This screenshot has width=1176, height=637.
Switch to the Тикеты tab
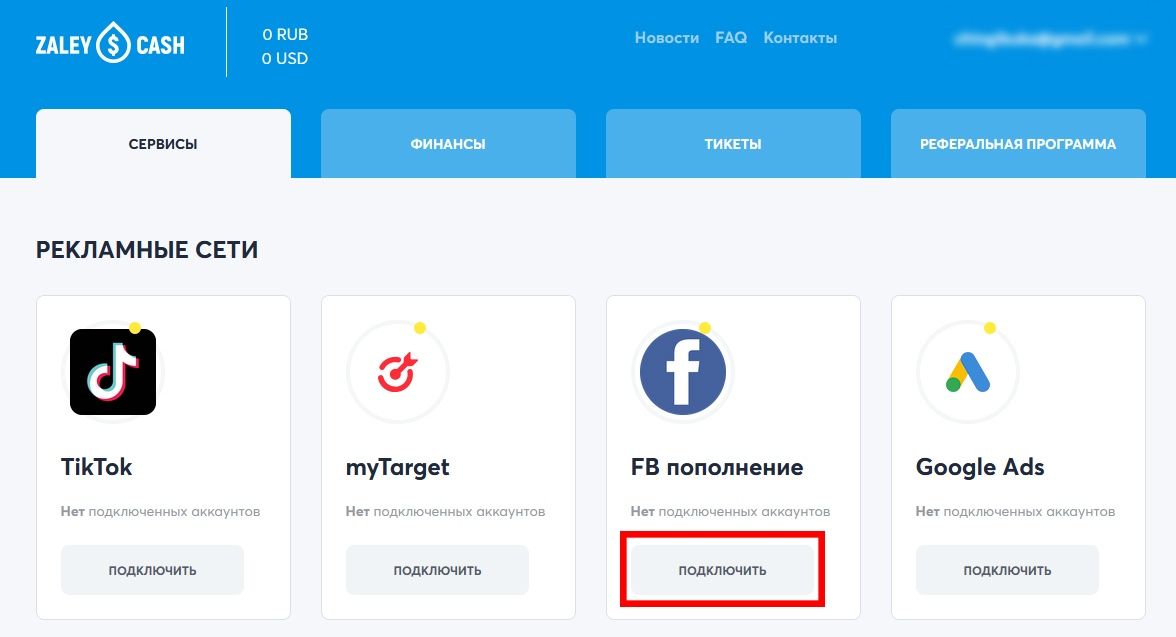point(733,143)
